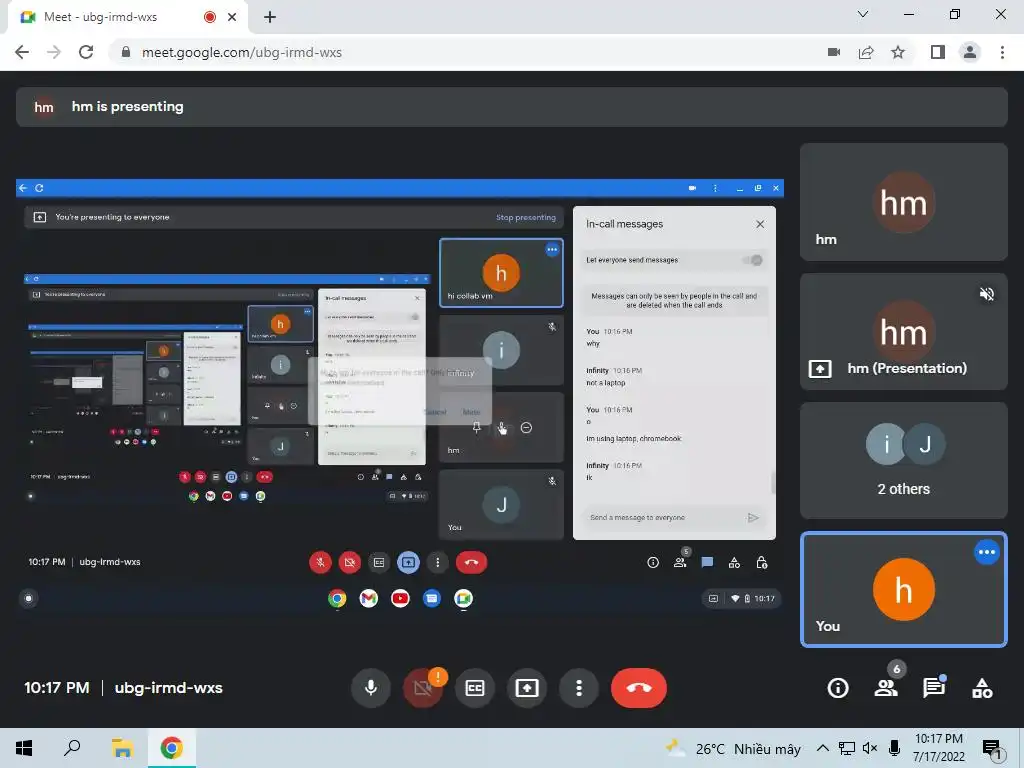Toggle Let everyone send messages switch
Image resolution: width=1024 pixels, height=768 pixels.
[x=753, y=260]
